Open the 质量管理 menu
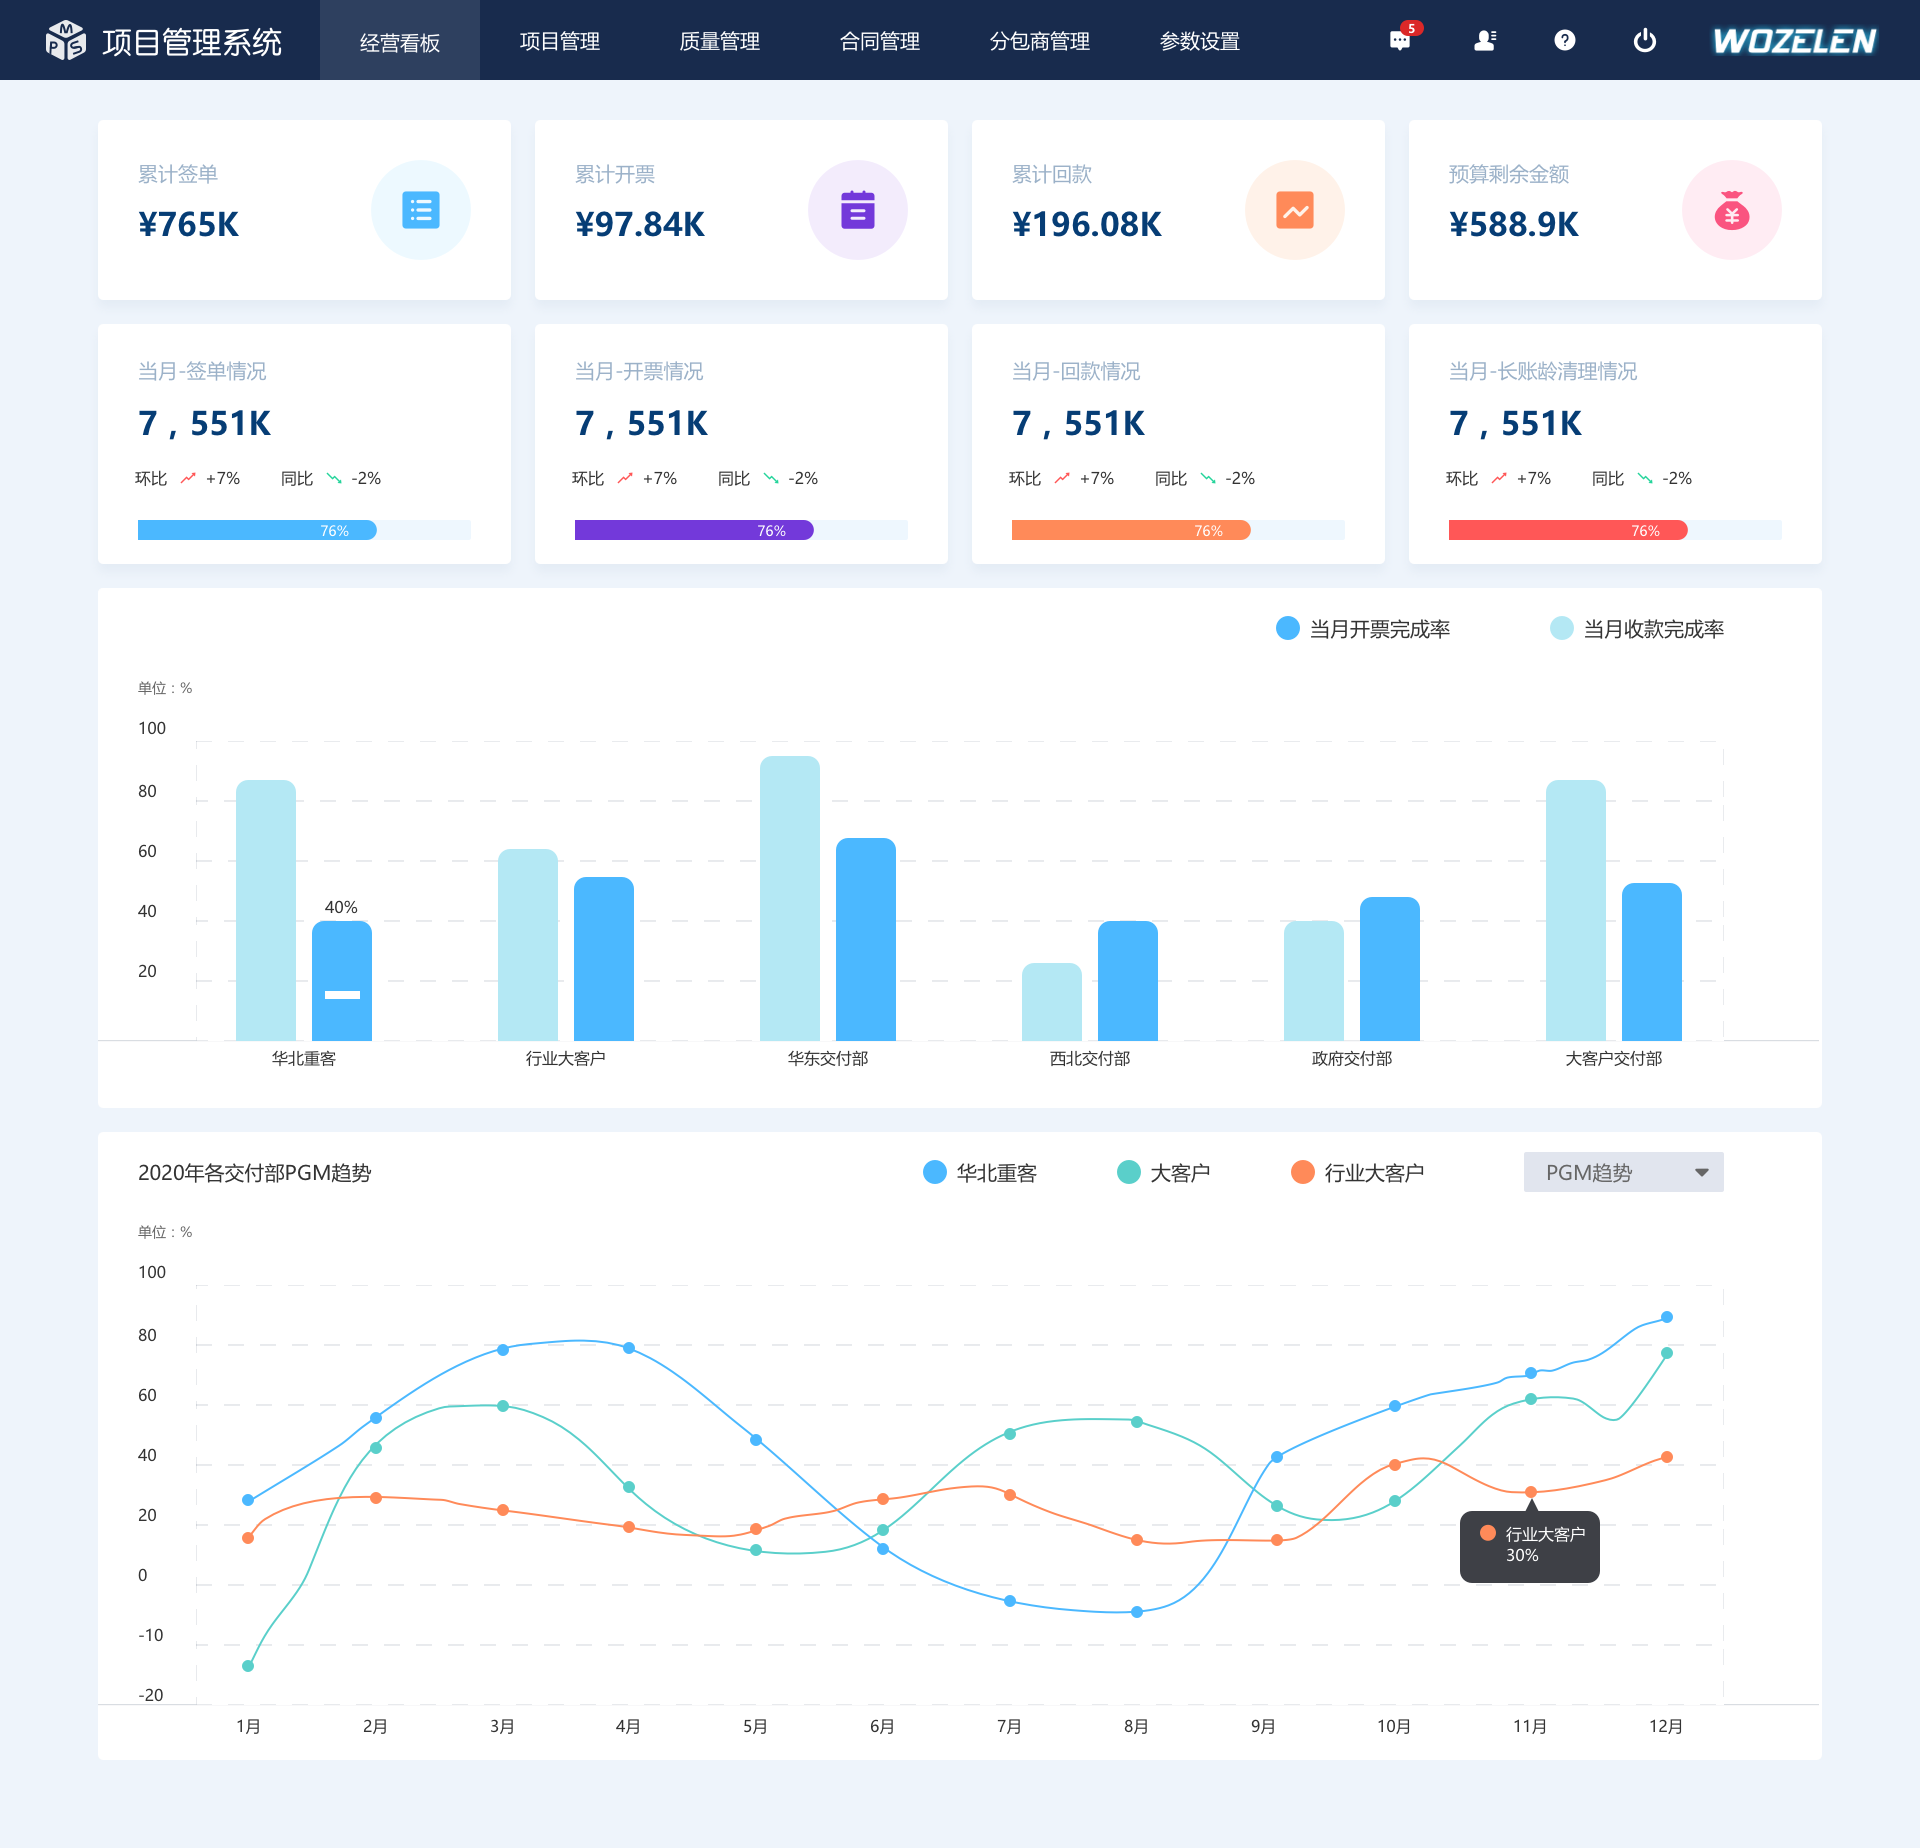 [720, 42]
